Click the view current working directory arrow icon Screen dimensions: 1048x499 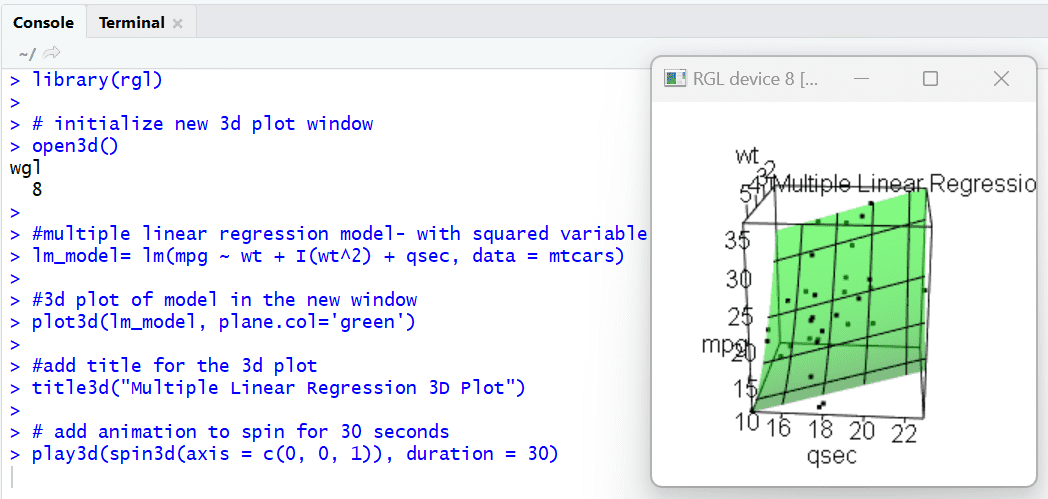click(51, 52)
